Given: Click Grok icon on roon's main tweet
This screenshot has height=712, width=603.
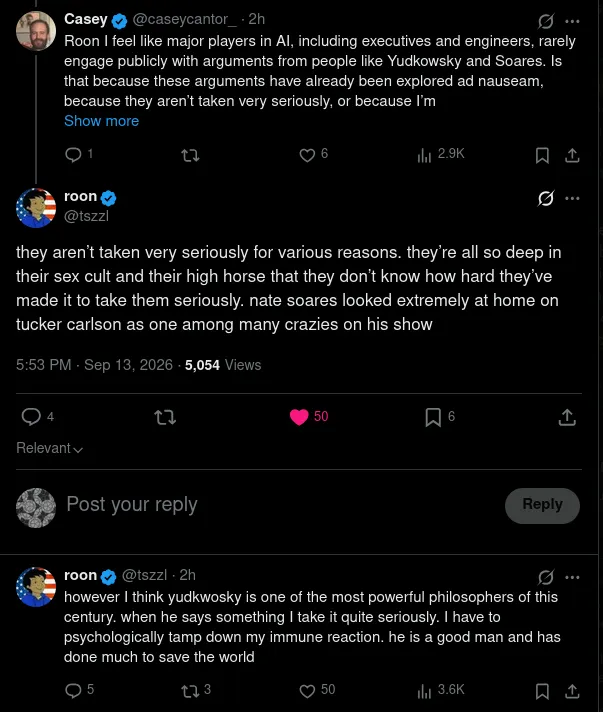Looking at the screenshot, I should tap(545, 198).
